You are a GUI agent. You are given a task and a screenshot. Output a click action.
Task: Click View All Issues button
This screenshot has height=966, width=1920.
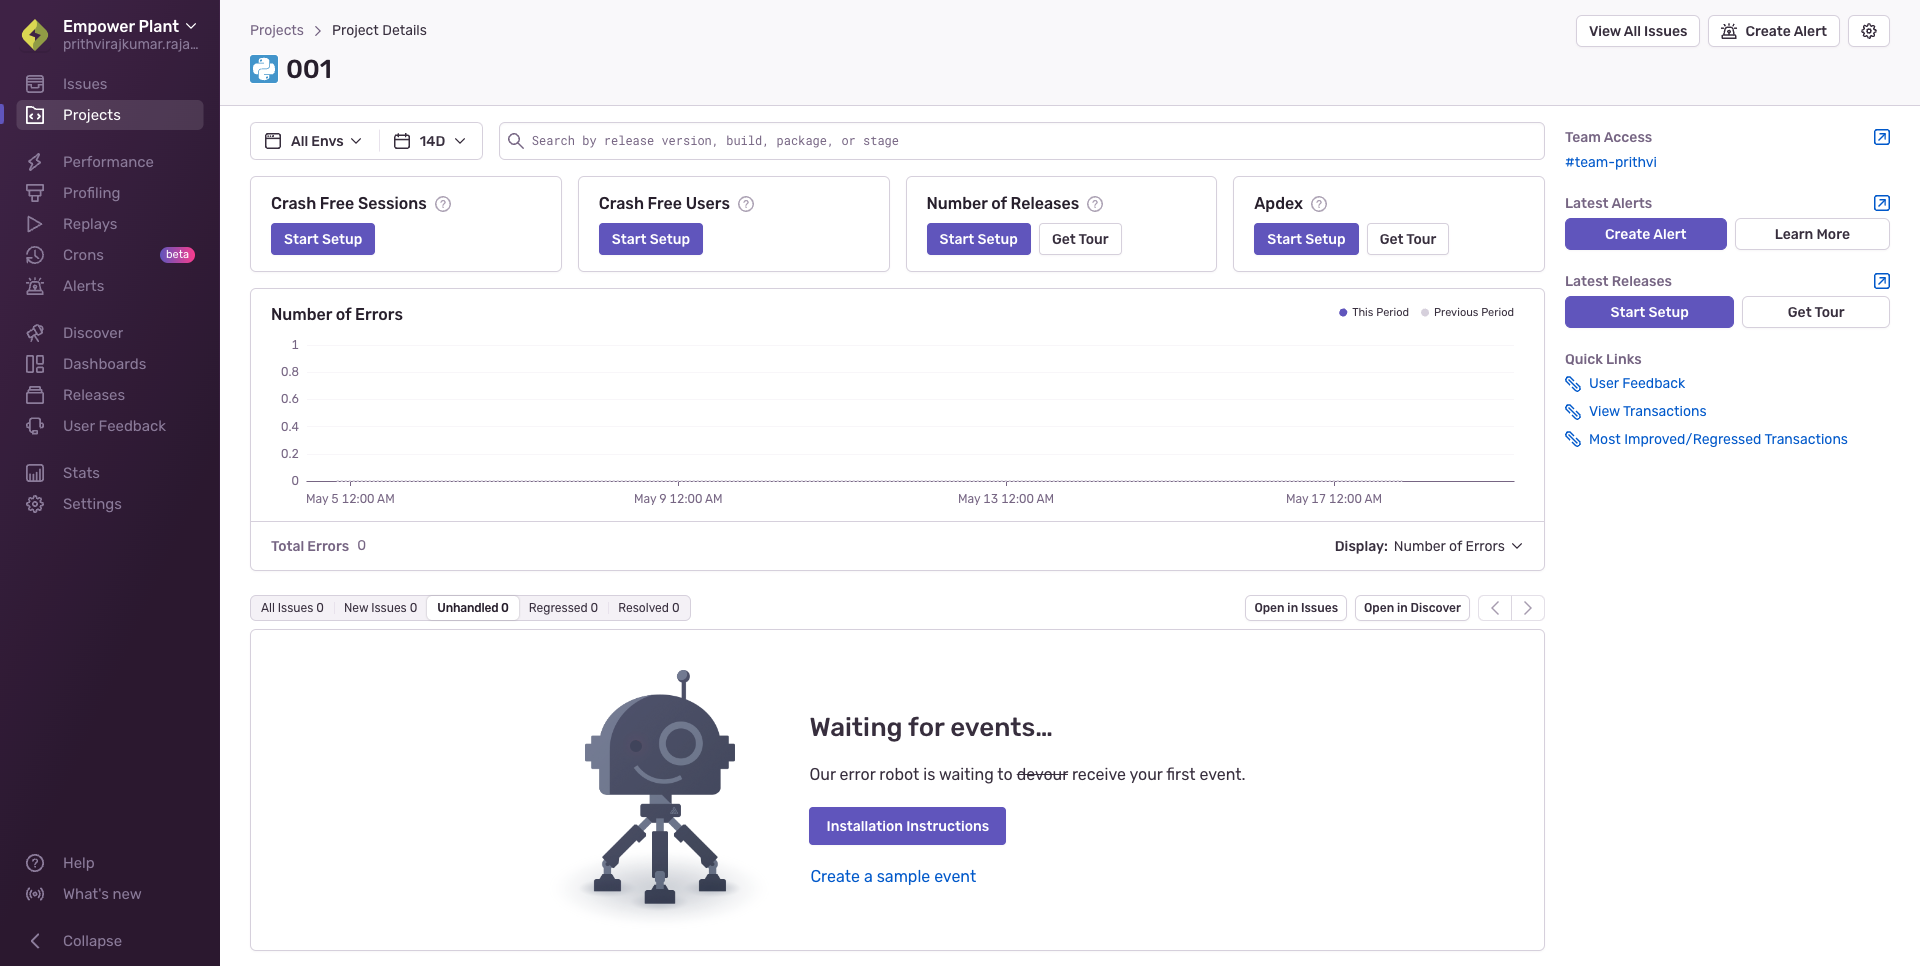[x=1637, y=31]
